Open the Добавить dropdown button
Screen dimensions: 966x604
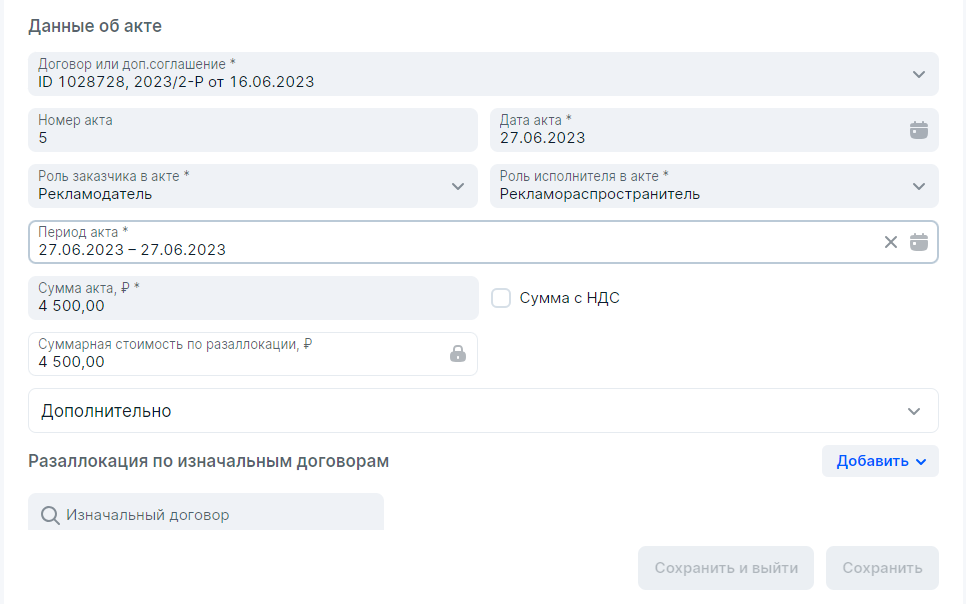point(880,461)
